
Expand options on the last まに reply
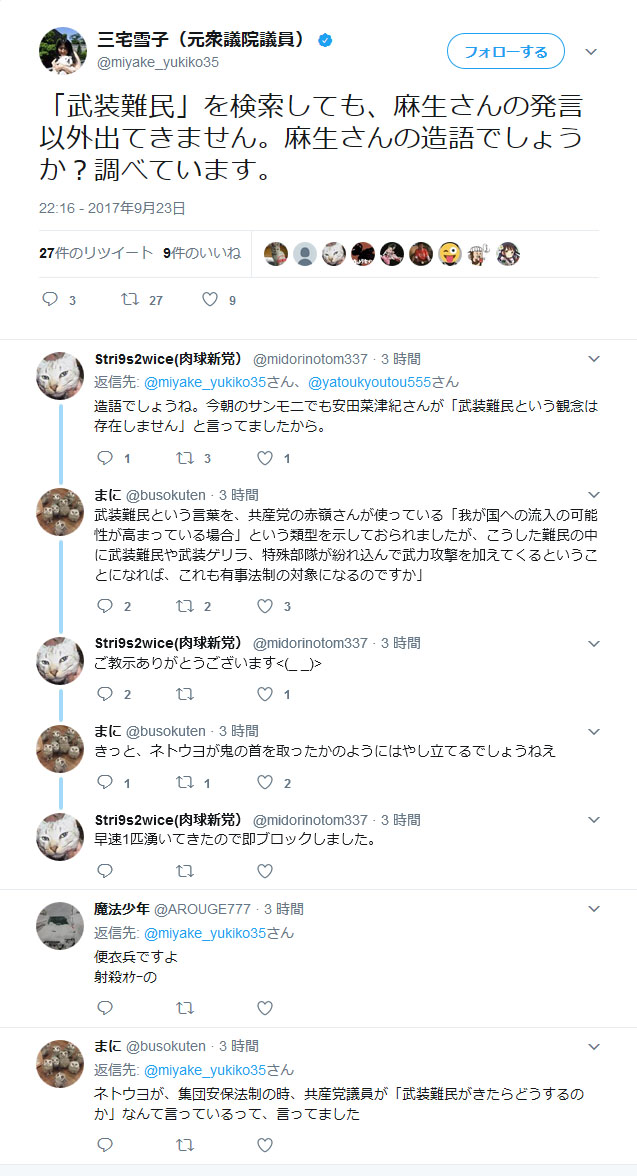[593, 1046]
